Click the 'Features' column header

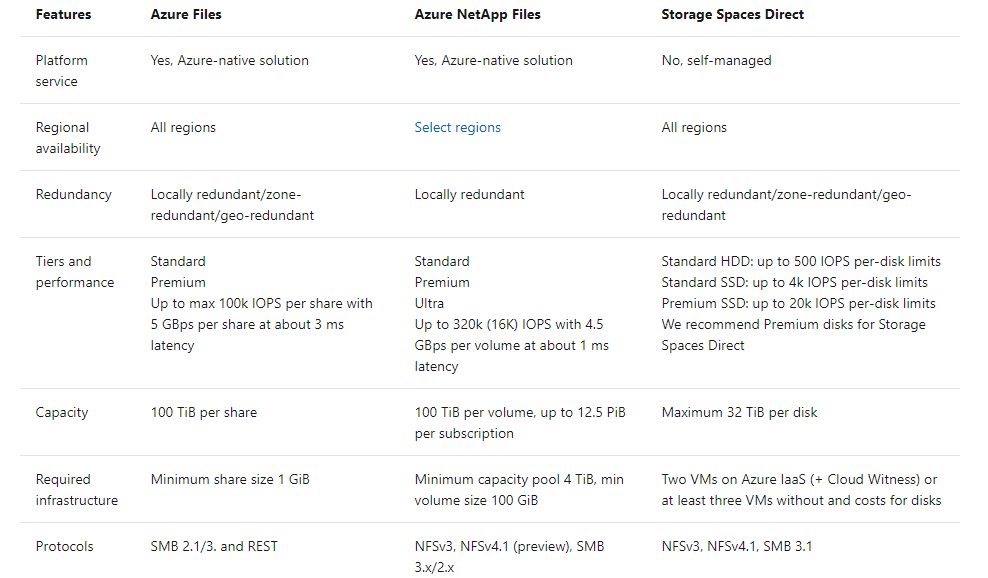63,15
